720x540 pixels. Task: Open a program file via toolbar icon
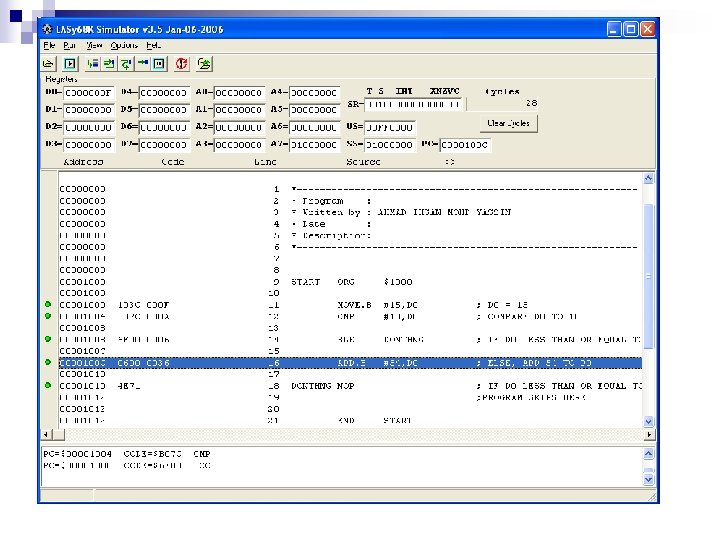pos(48,64)
